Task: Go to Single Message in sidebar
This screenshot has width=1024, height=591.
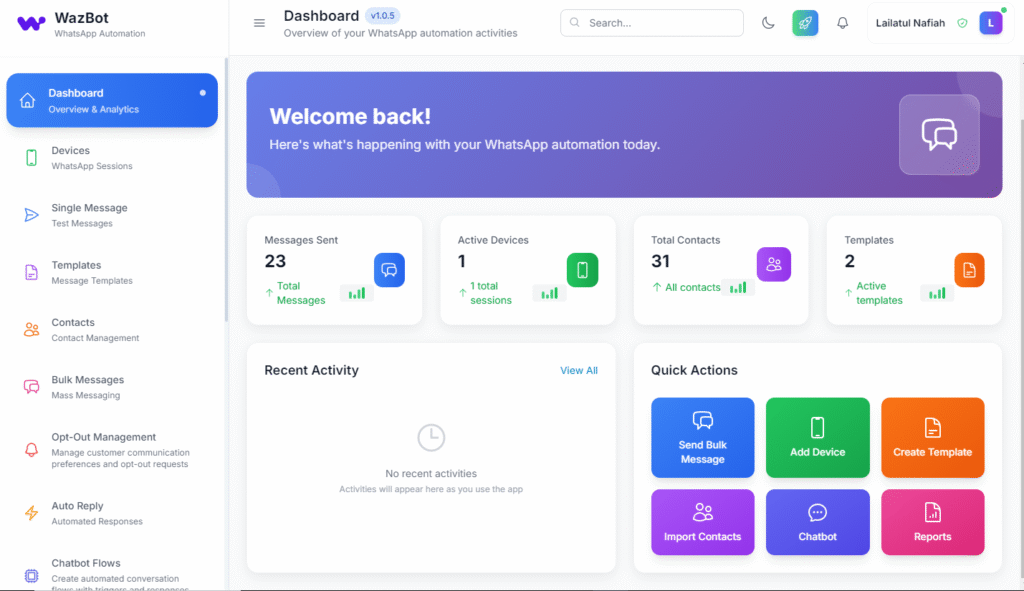Action: click(x=89, y=215)
